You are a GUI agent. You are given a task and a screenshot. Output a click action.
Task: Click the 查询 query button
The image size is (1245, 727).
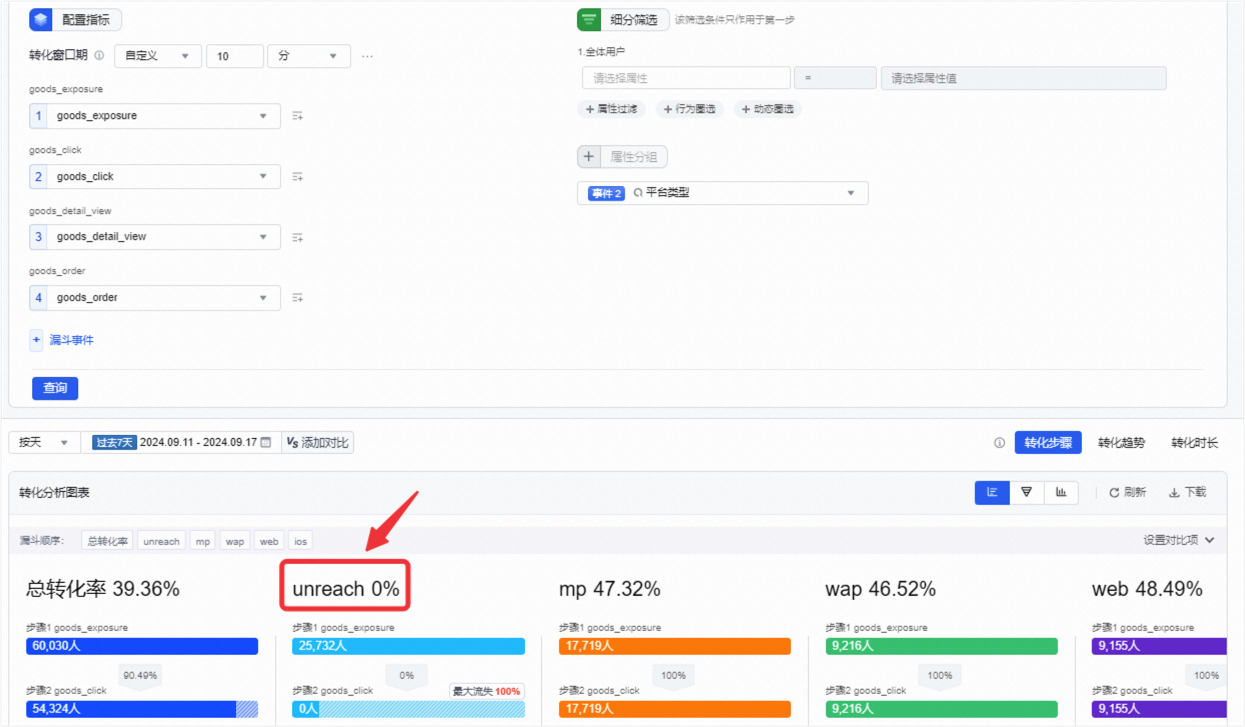coord(55,388)
